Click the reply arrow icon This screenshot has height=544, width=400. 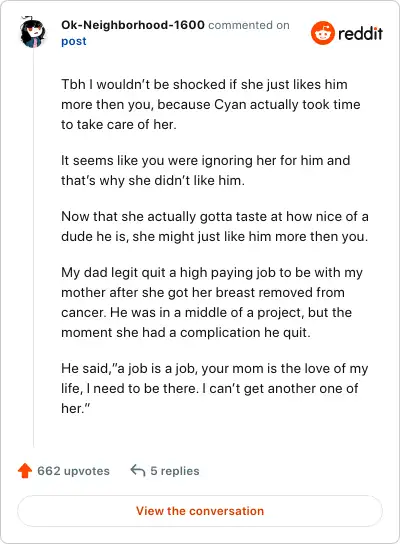coord(138,470)
